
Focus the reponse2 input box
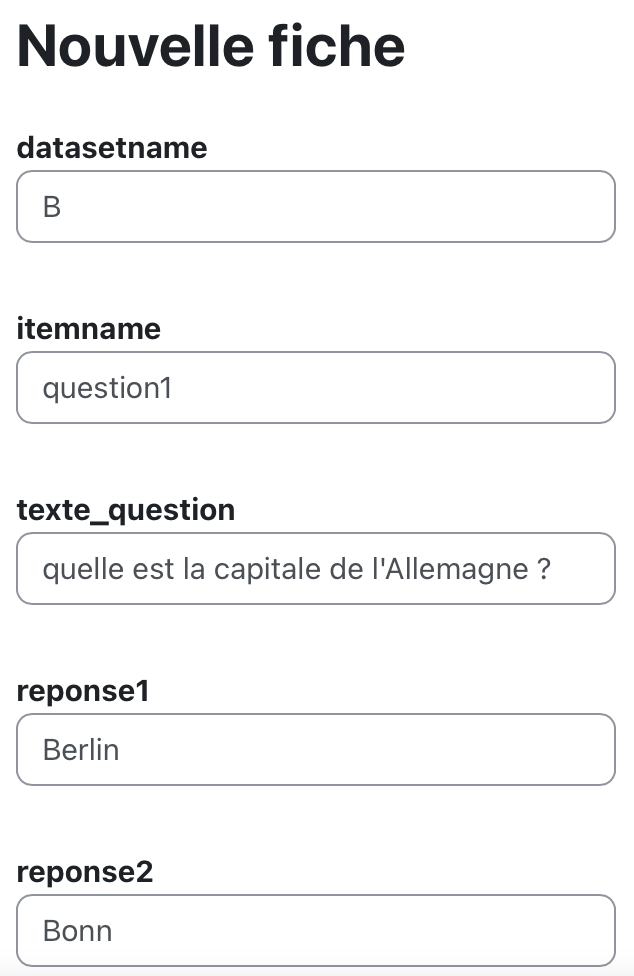[315, 931]
